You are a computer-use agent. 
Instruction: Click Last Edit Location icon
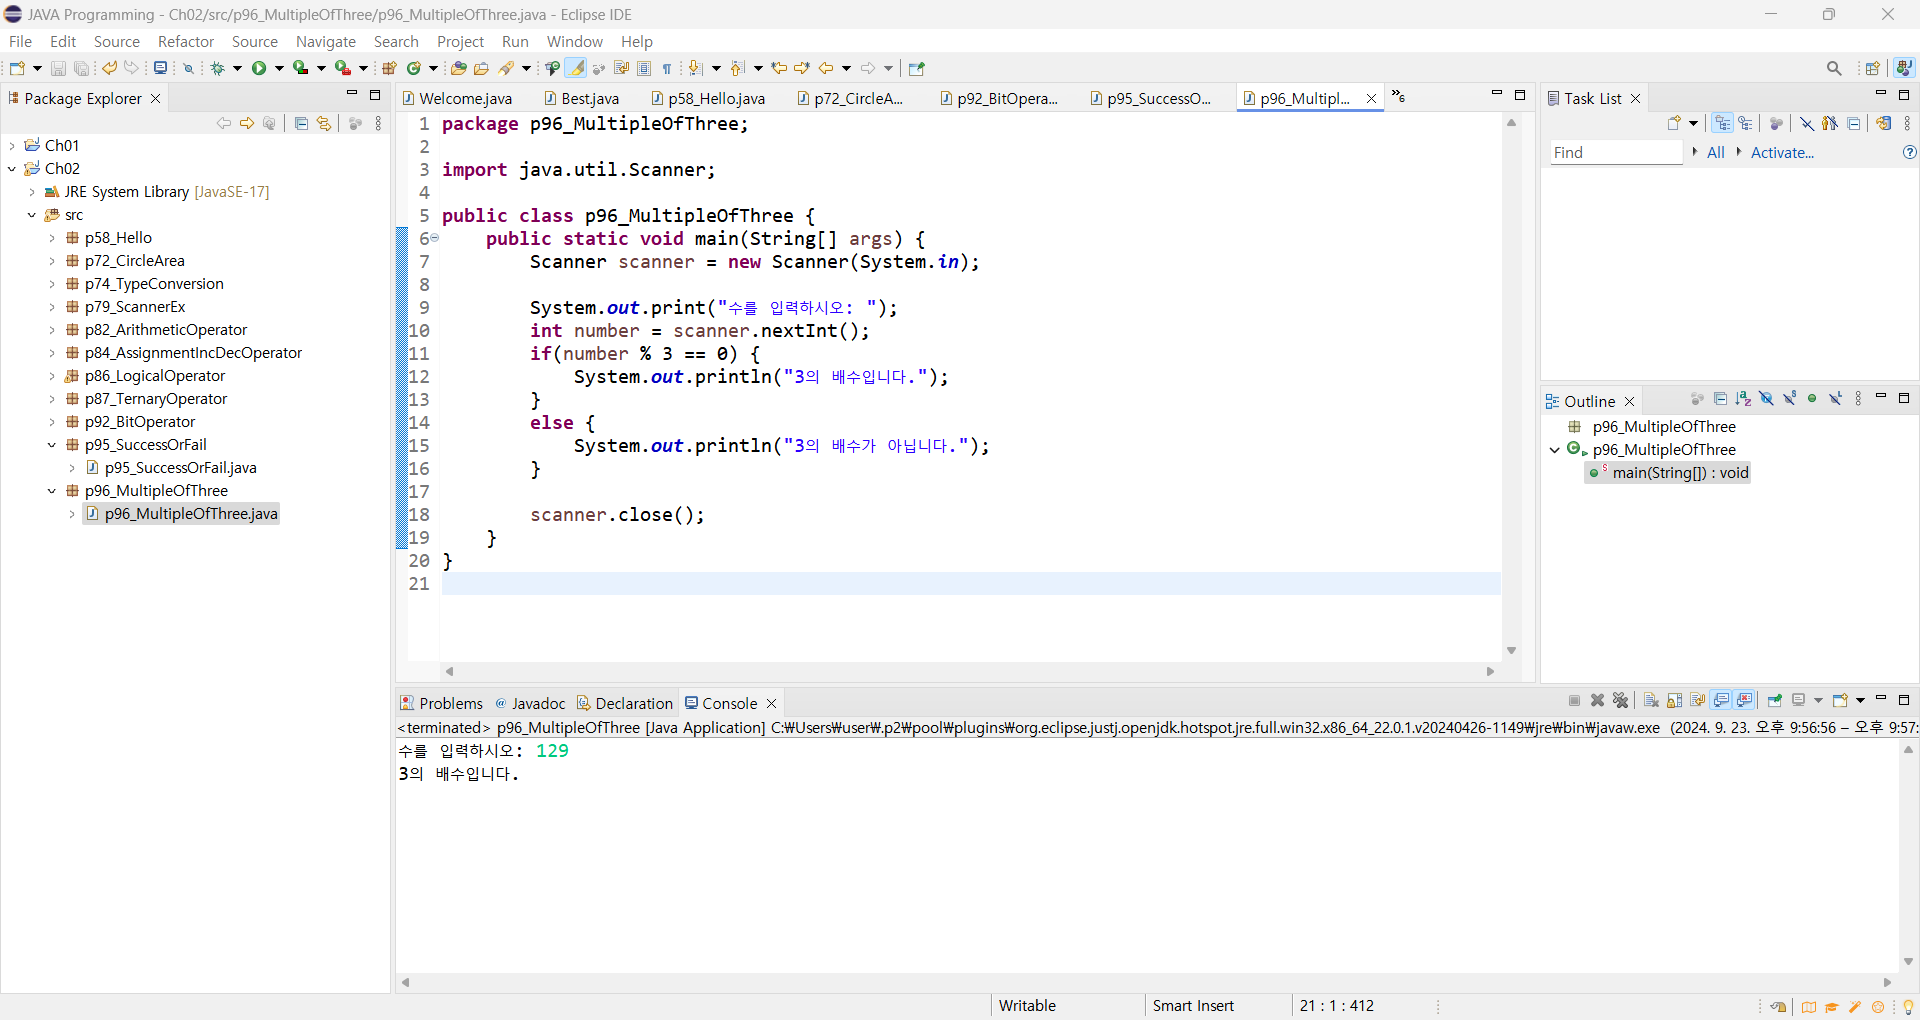tap(780, 68)
